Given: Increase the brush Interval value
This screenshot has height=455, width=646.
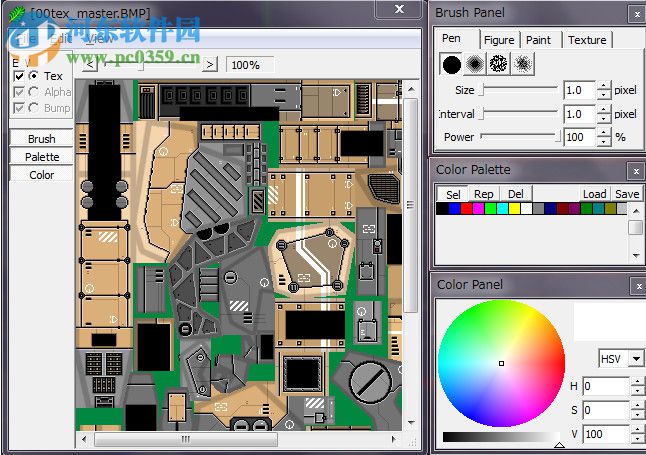Looking at the screenshot, I should click(x=604, y=110).
